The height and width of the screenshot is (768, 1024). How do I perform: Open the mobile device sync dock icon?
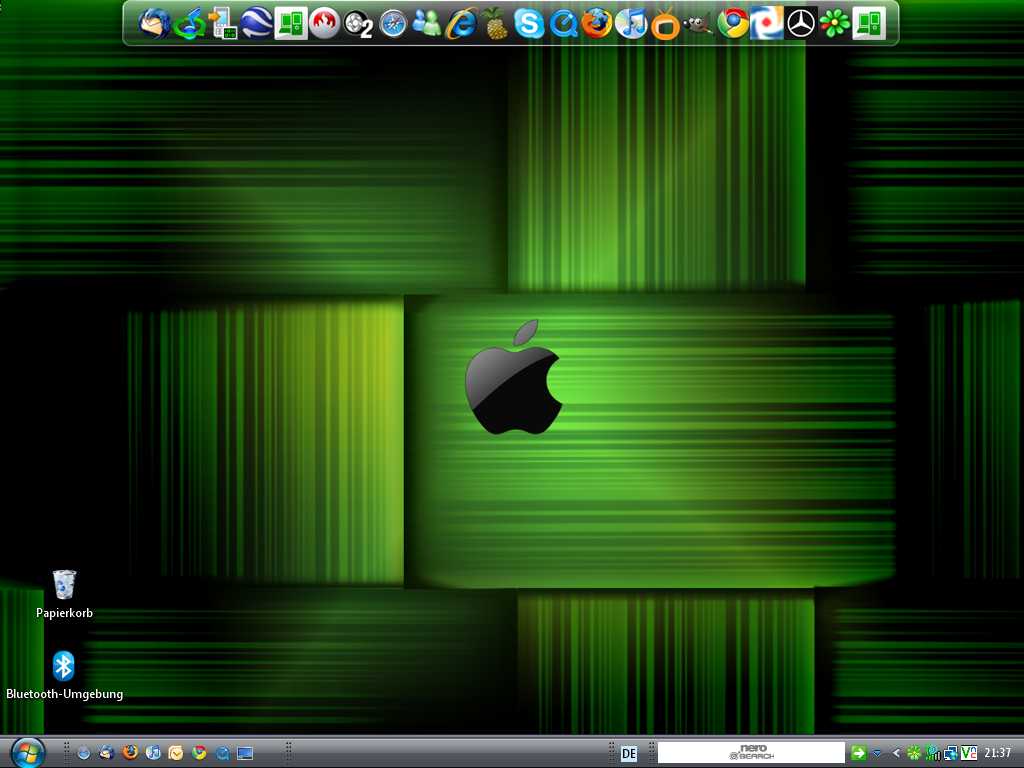tap(223, 24)
